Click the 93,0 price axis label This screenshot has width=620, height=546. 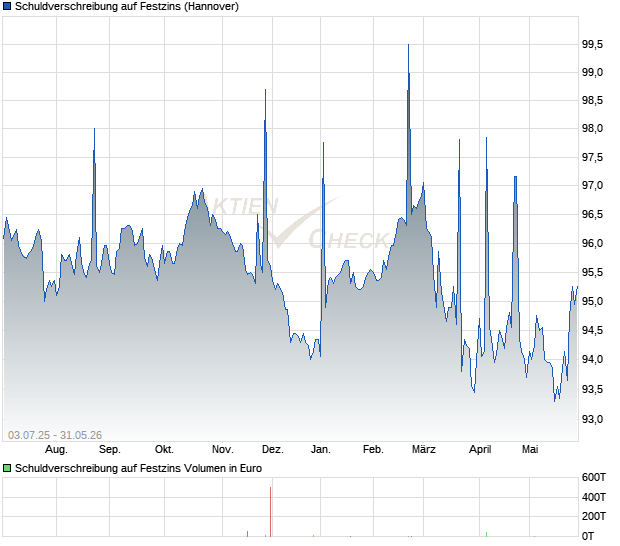click(592, 419)
